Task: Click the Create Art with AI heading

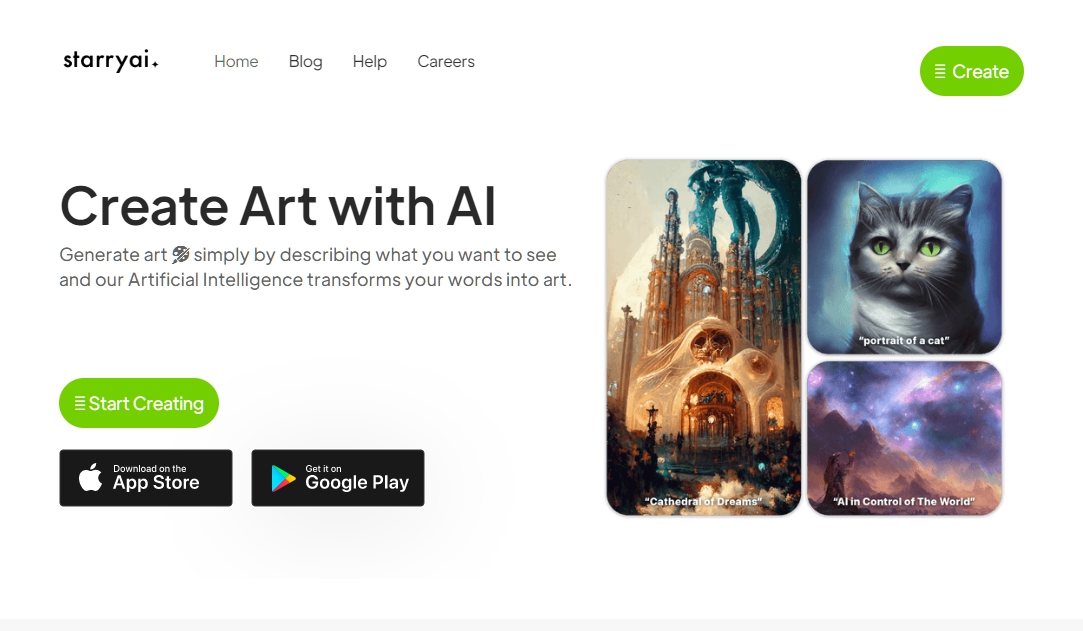Action: [278, 206]
